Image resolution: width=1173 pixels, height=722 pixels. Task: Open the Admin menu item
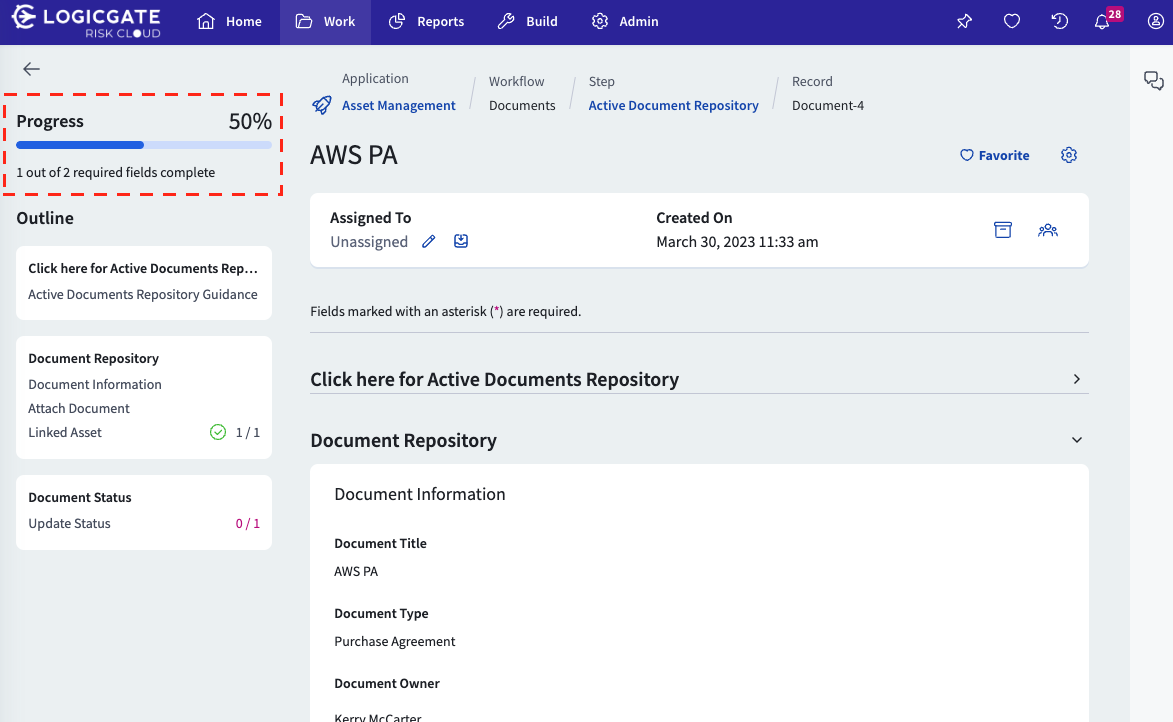tap(625, 22)
